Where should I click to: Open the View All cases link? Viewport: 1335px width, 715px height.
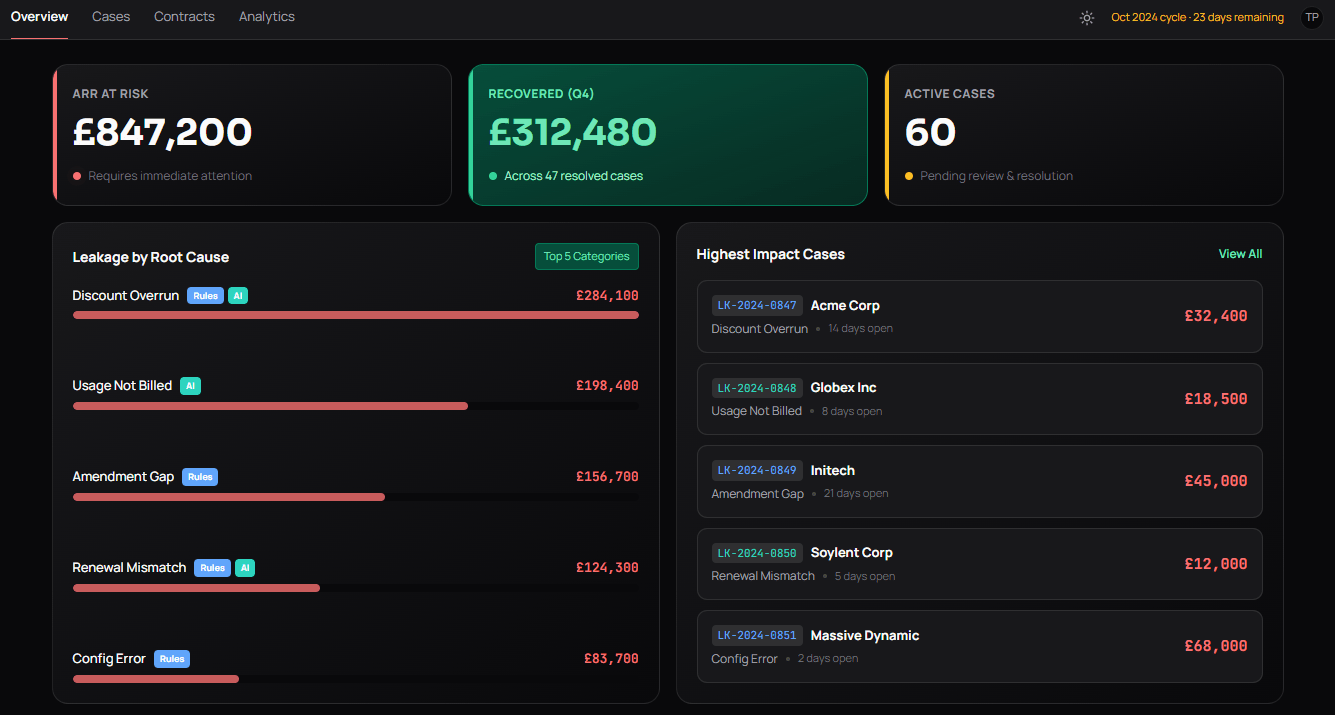click(1240, 254)
